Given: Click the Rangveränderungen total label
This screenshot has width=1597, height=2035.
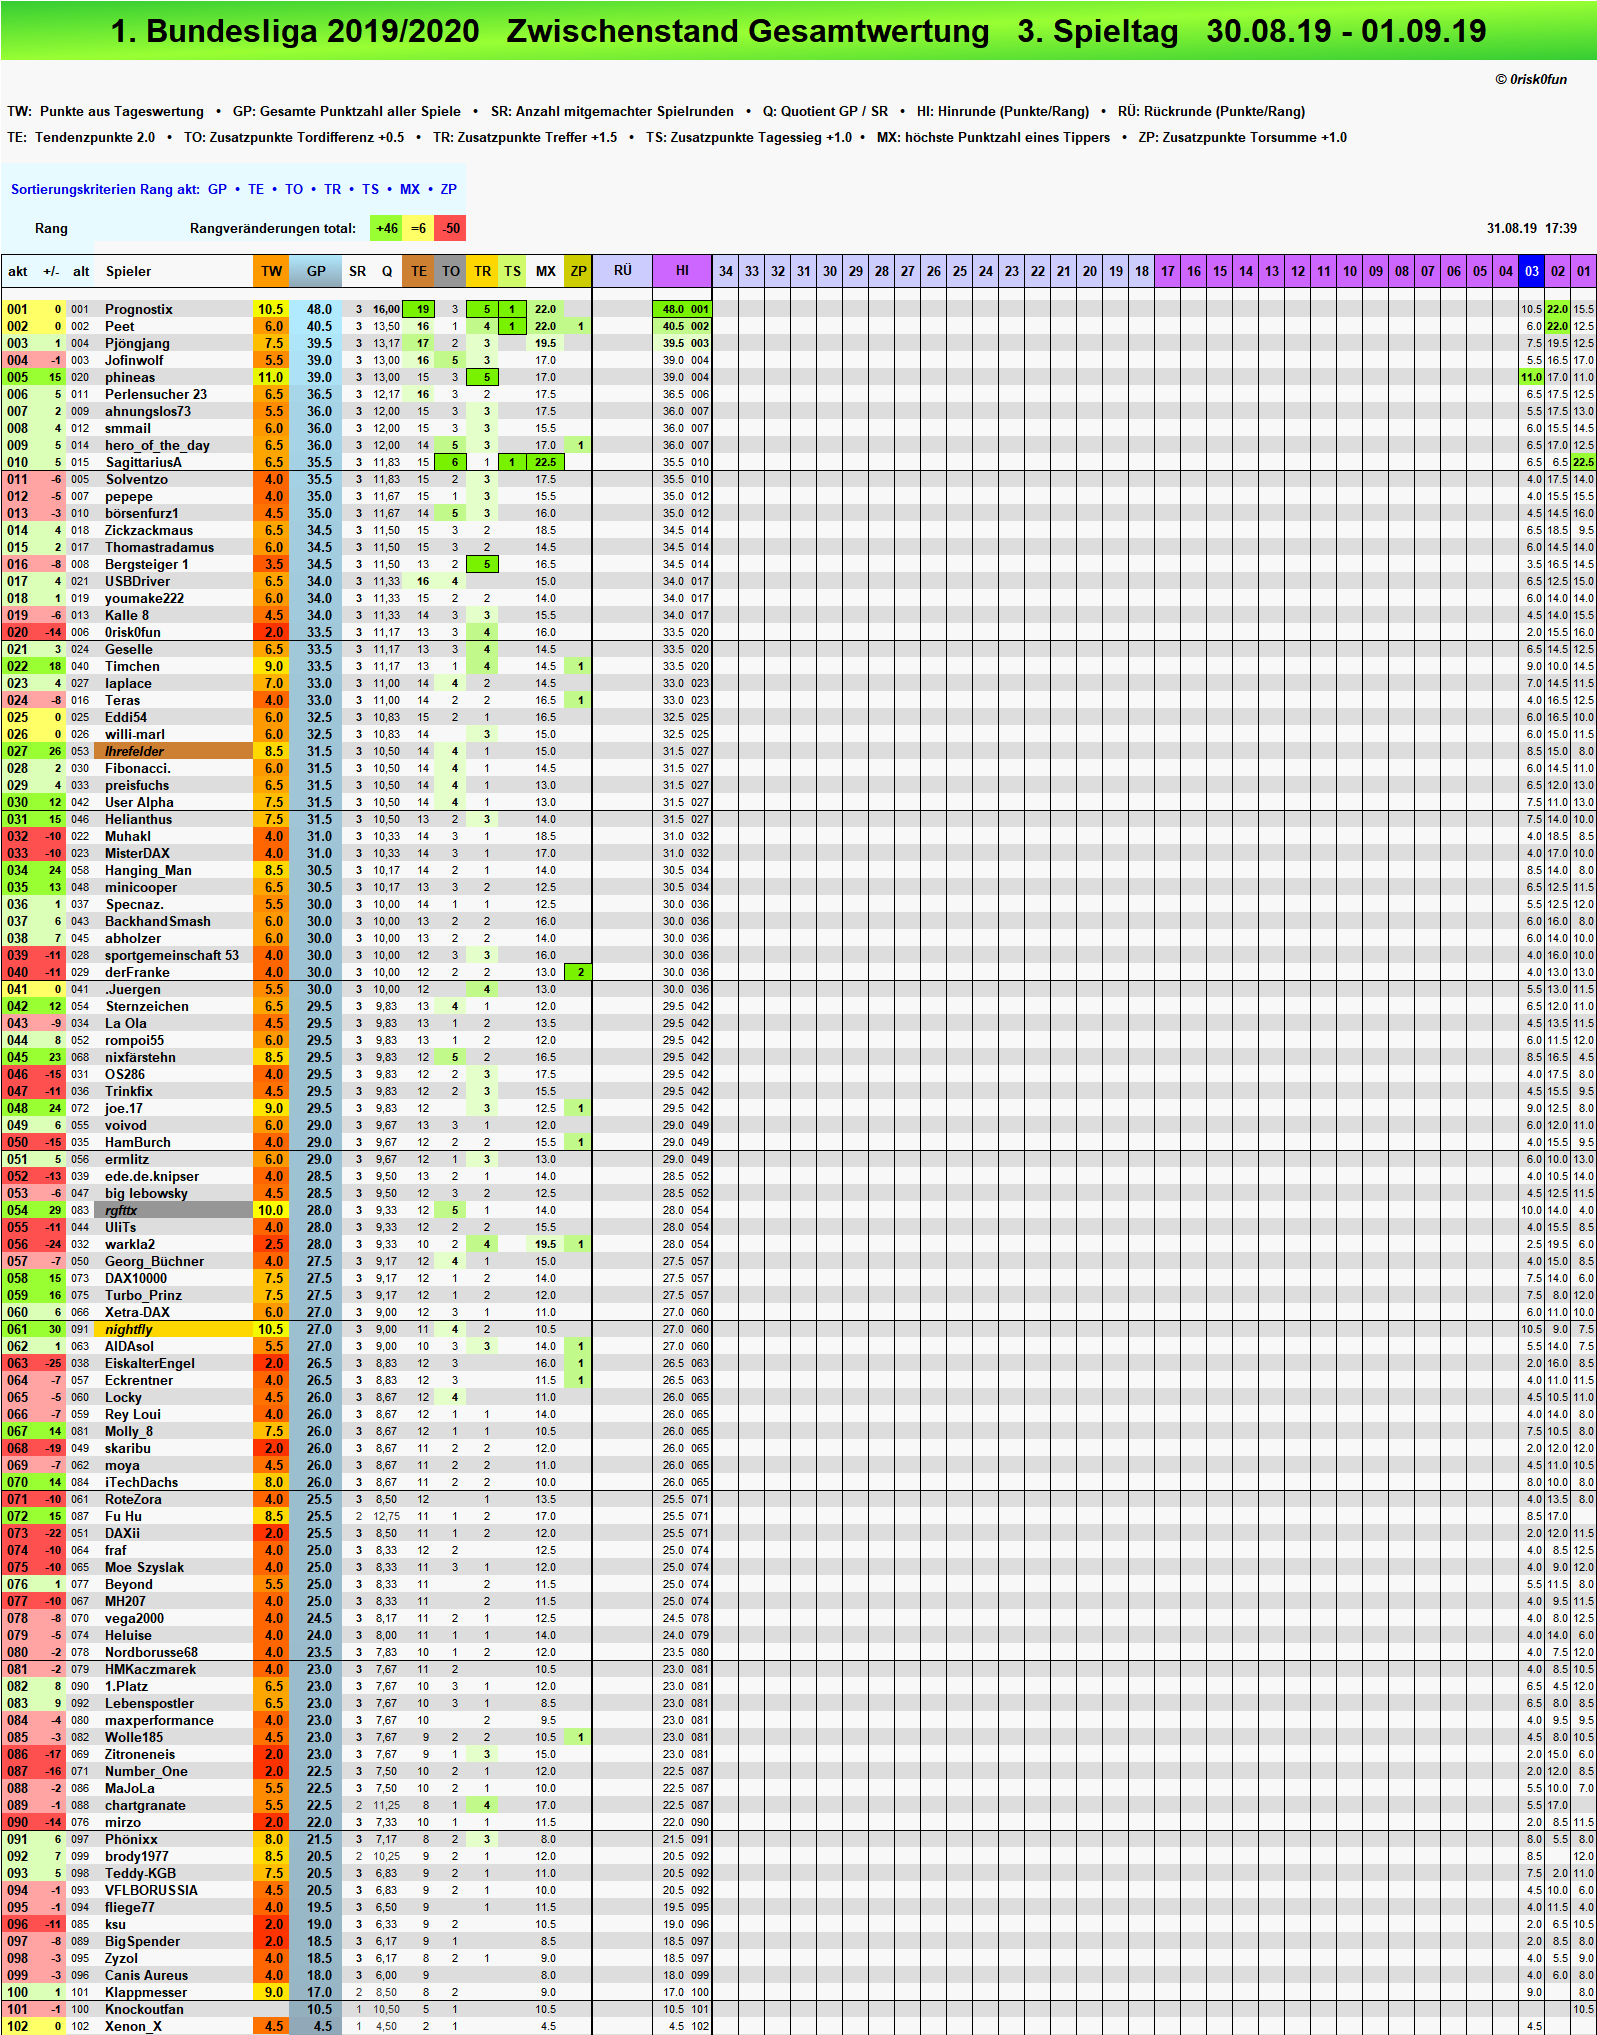Looking at the screenshot, I should pyautogui.click(x=273, y=228).
